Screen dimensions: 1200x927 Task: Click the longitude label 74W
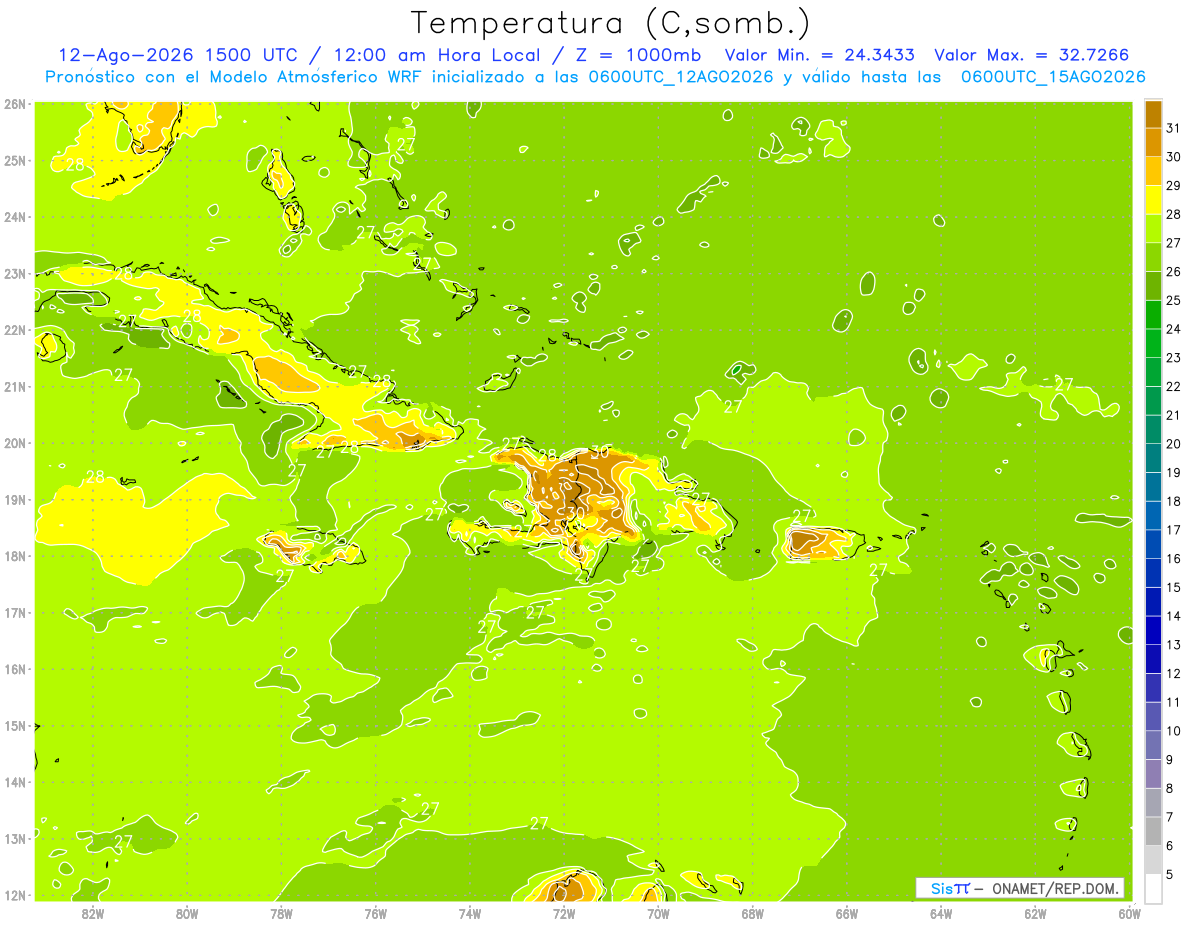click(470, 913)
